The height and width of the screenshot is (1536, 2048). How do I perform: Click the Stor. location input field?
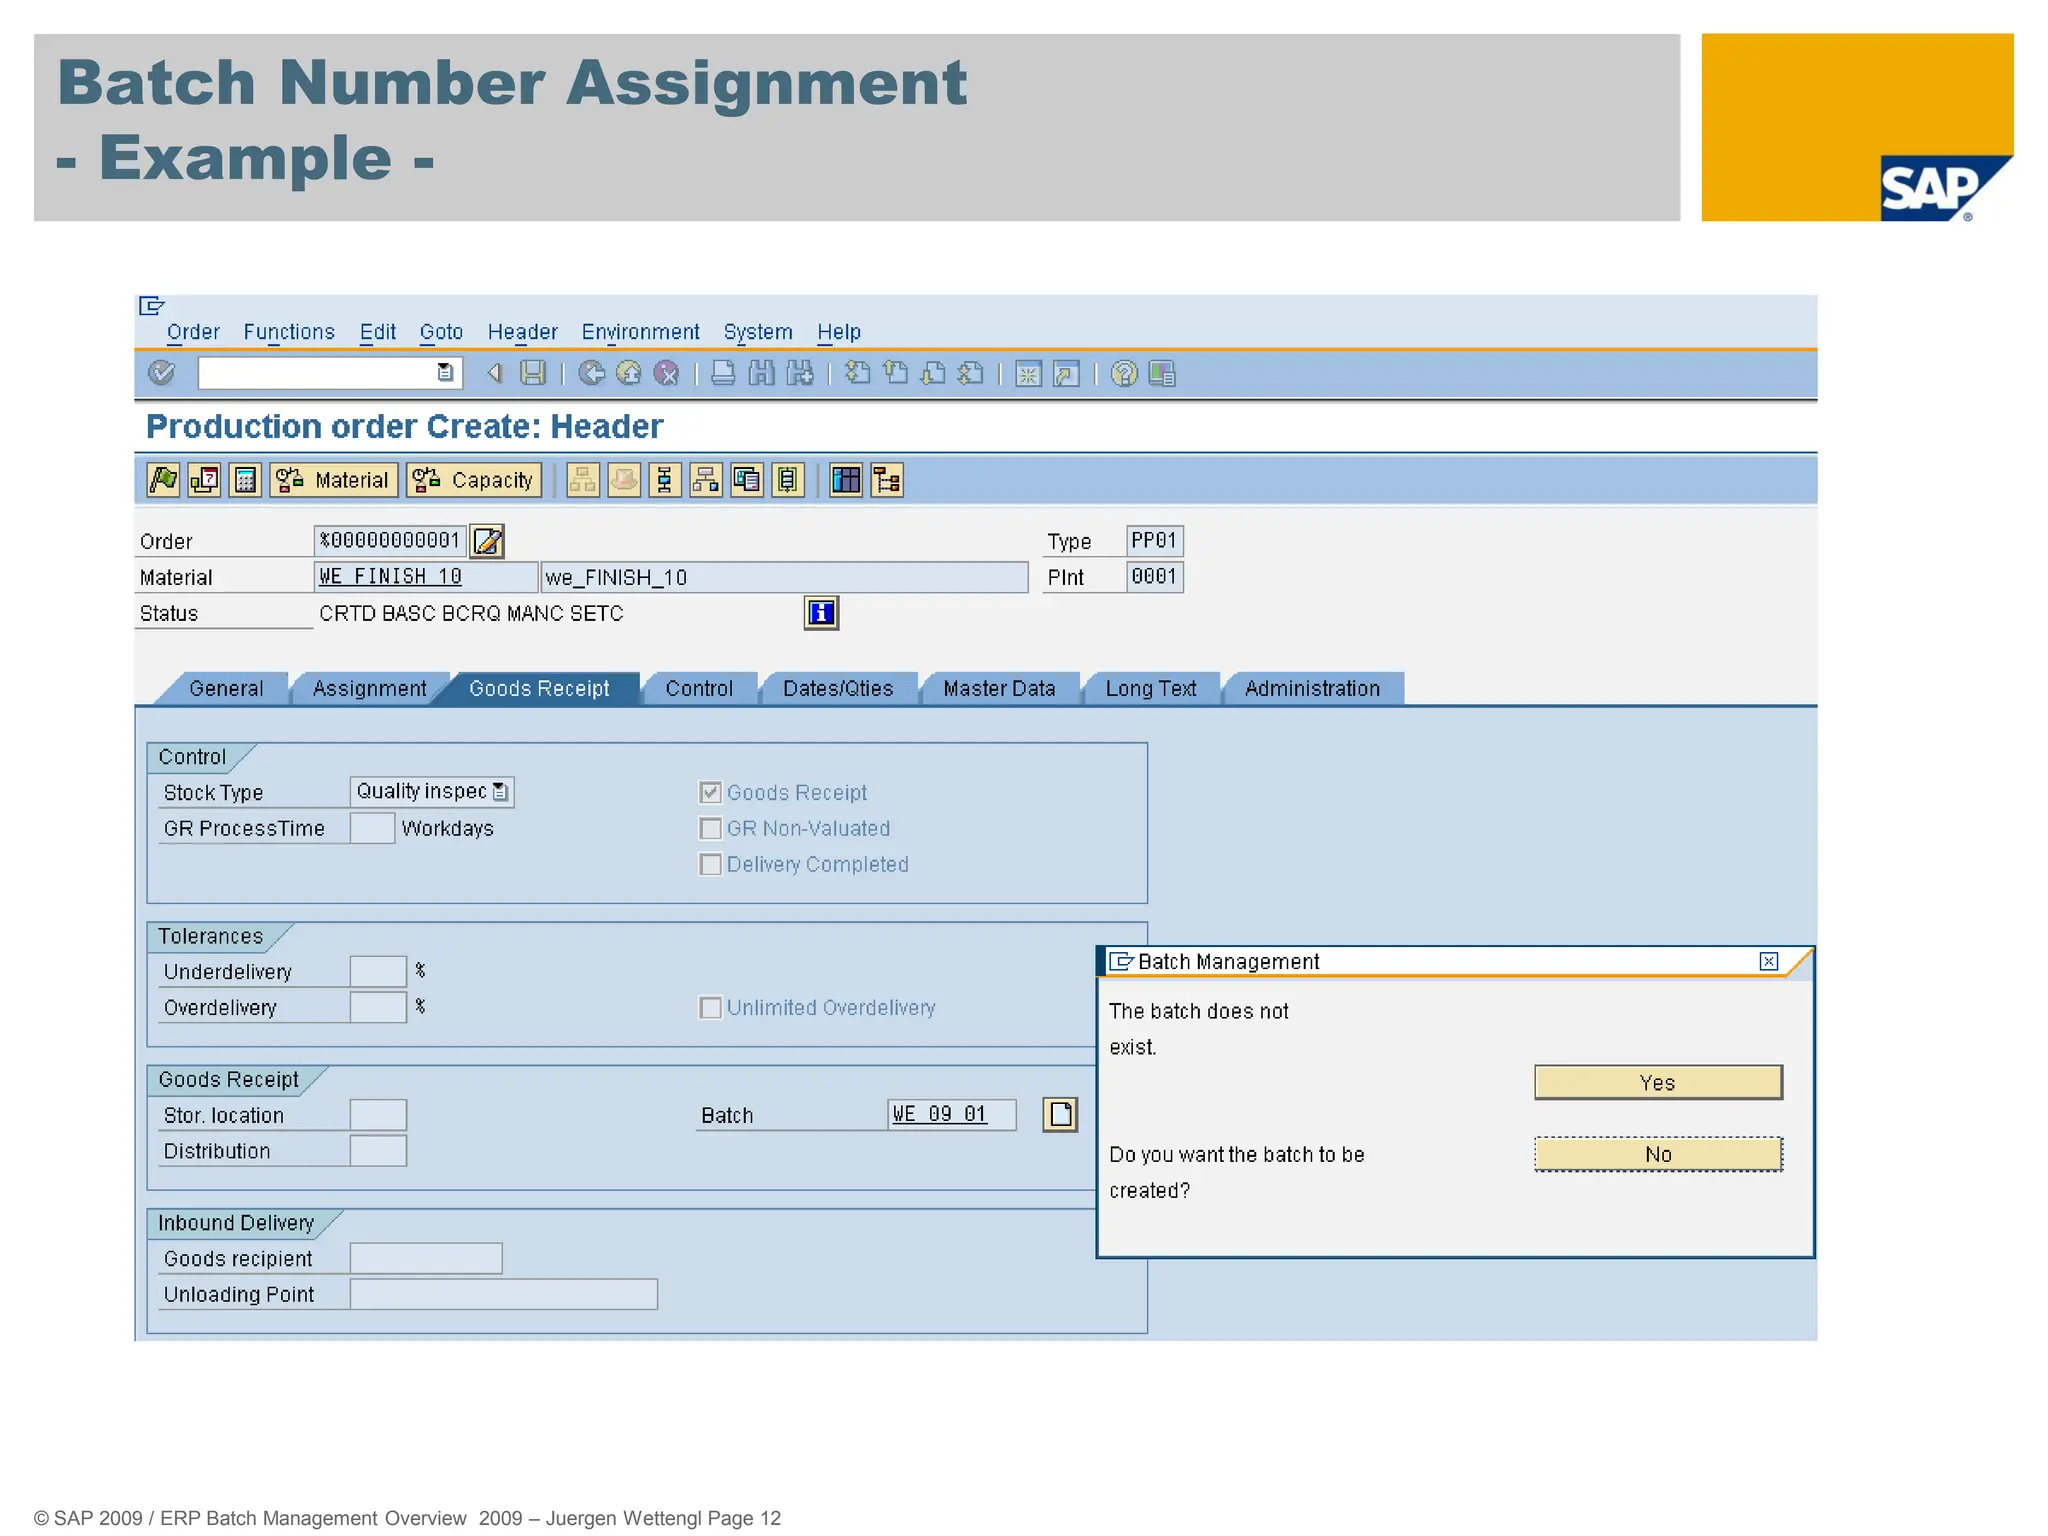378,1114
